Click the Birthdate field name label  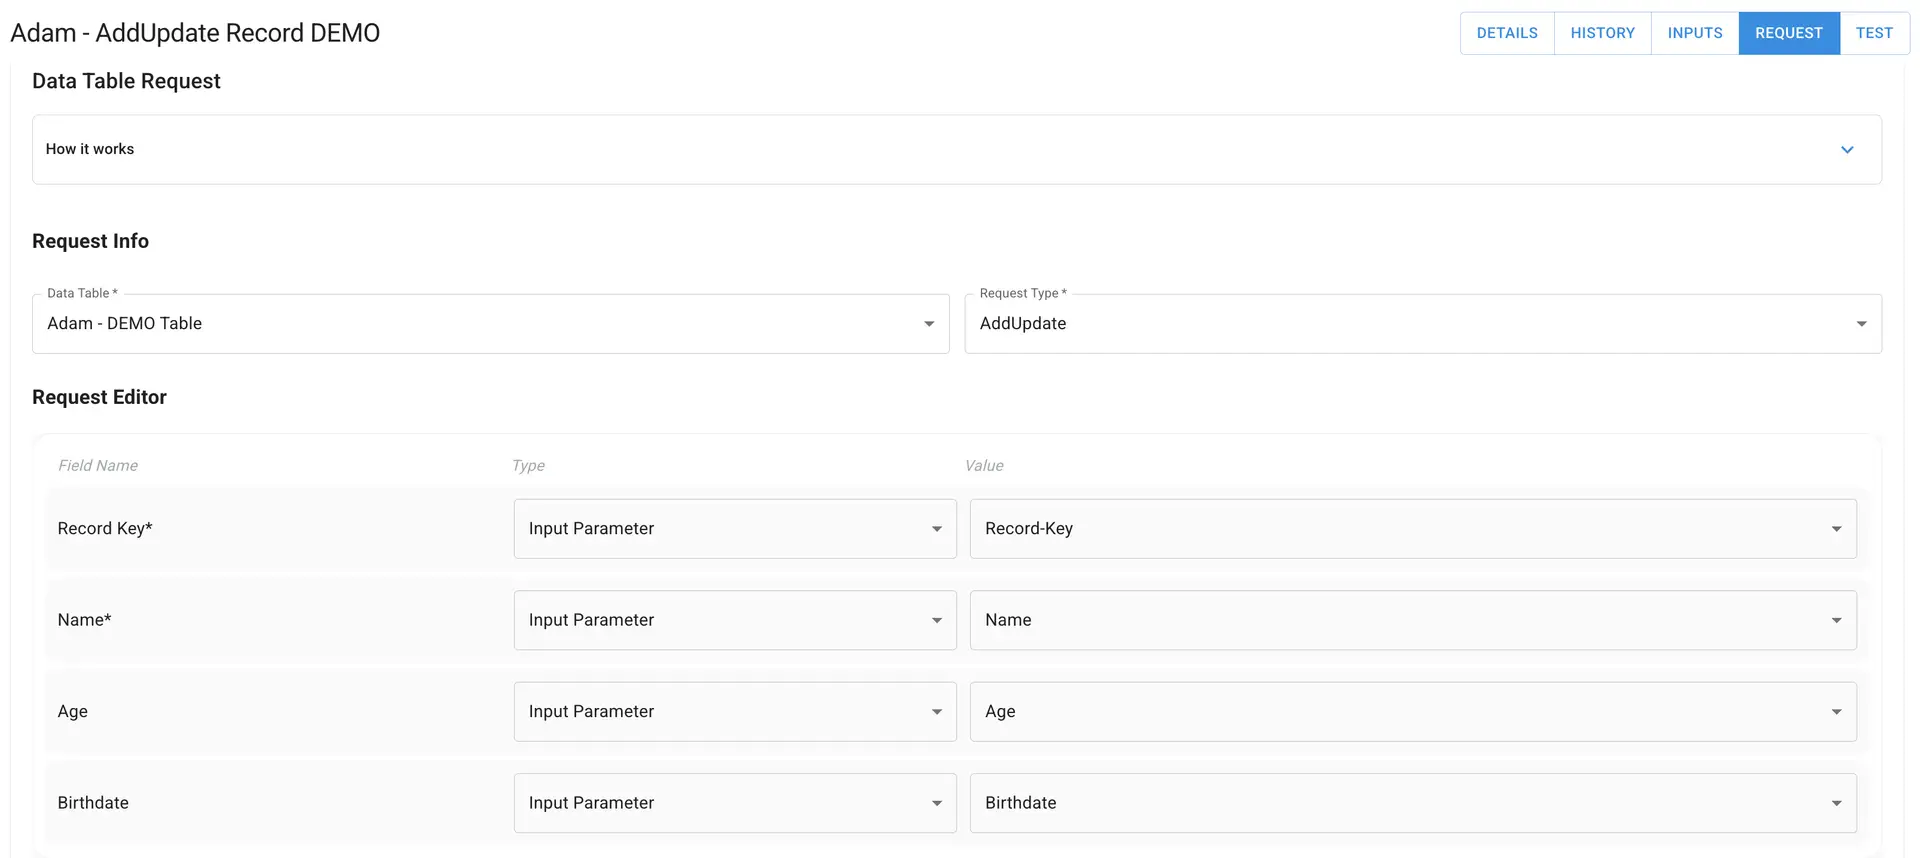93,803
